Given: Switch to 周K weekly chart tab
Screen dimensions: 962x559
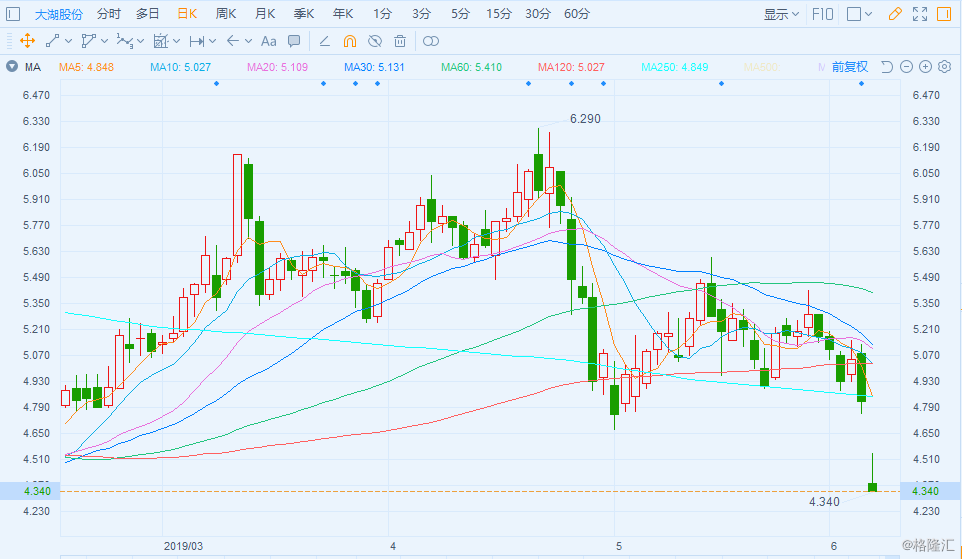Looking at the screenshot, I should (225, 14).
